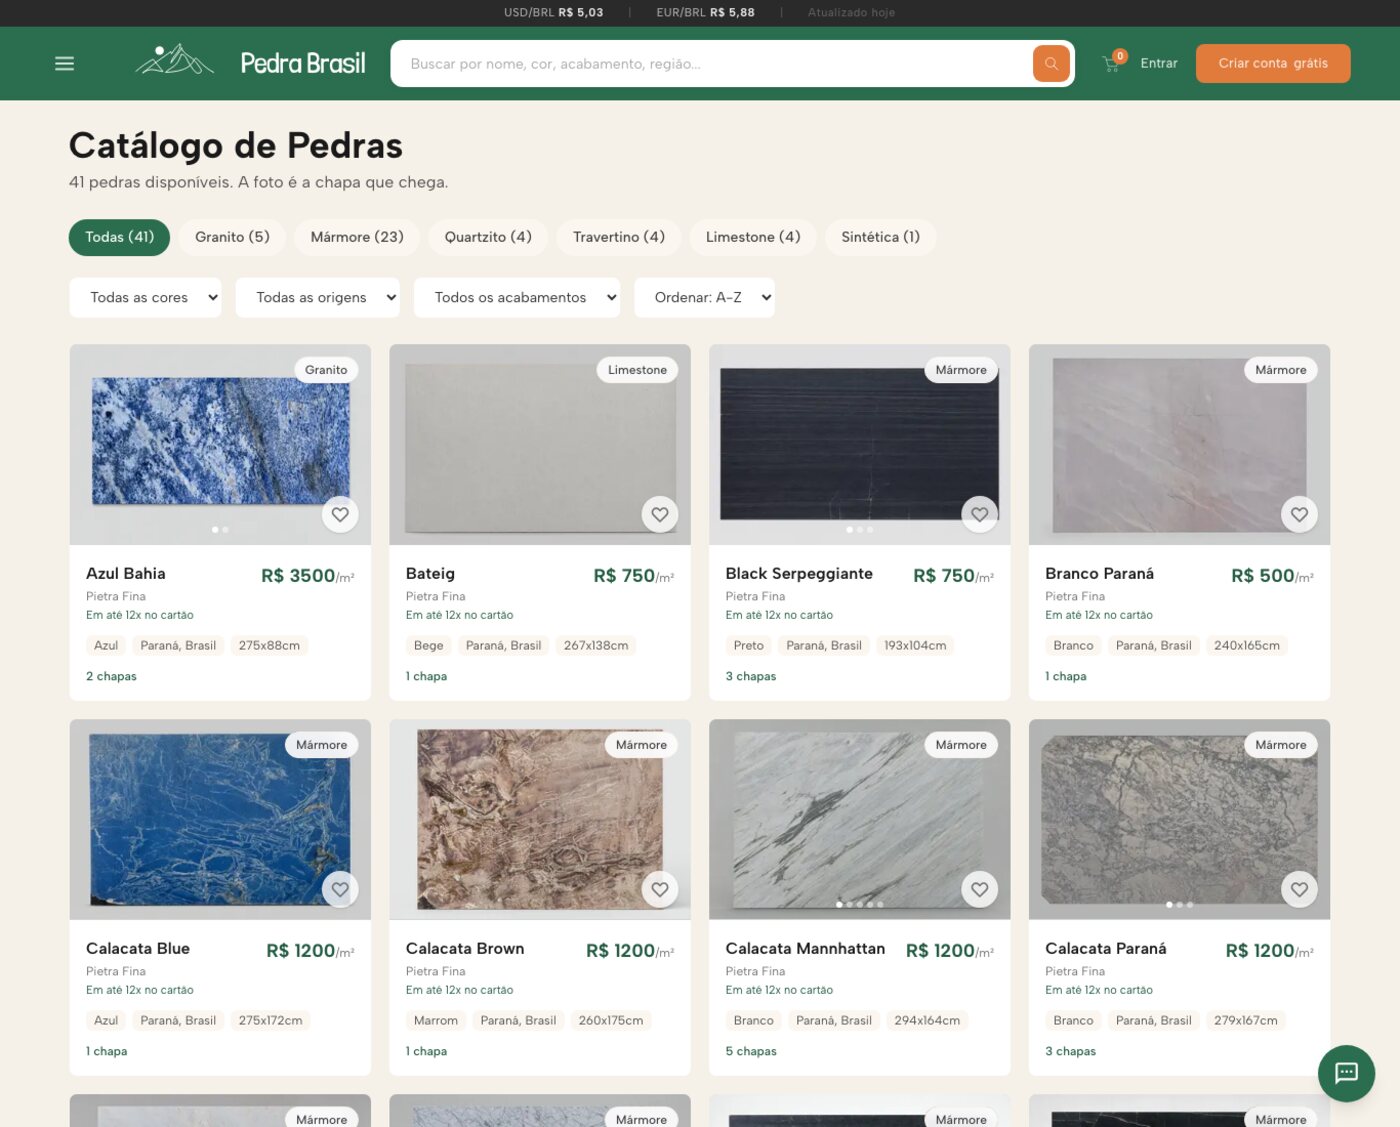Filter by Sintética (1)
Screen dimensions: 1400x1127
coord(881,237)
